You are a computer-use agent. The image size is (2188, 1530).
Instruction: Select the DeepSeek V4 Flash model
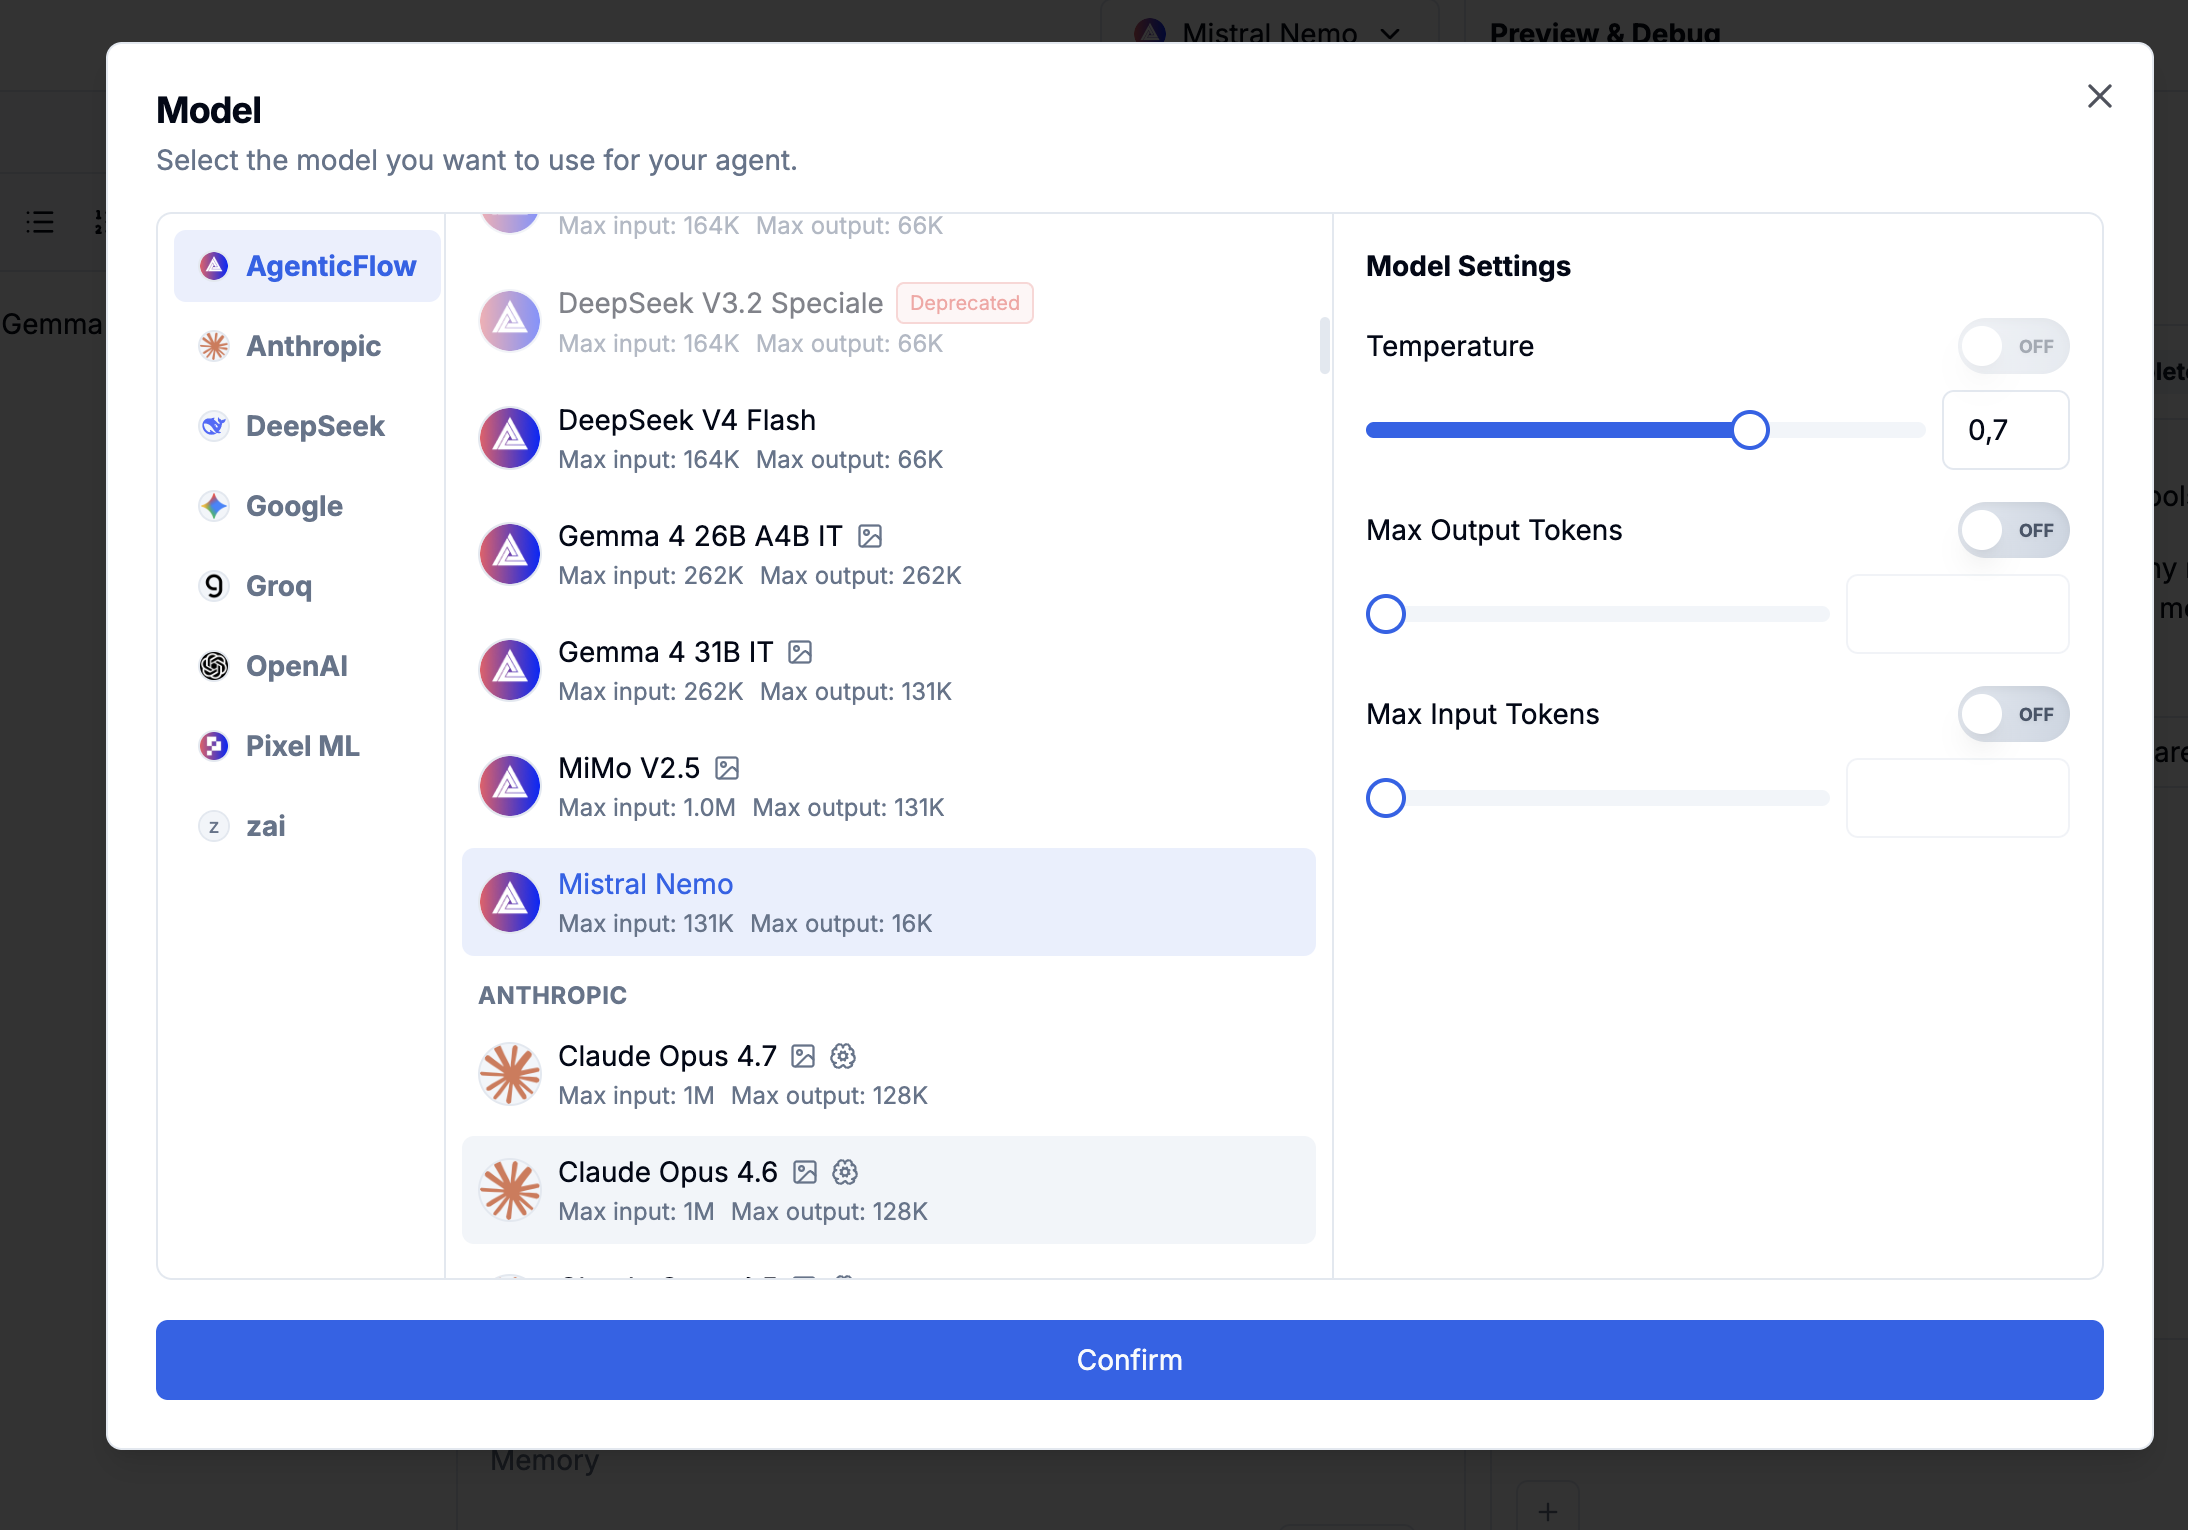click(889, 438)
